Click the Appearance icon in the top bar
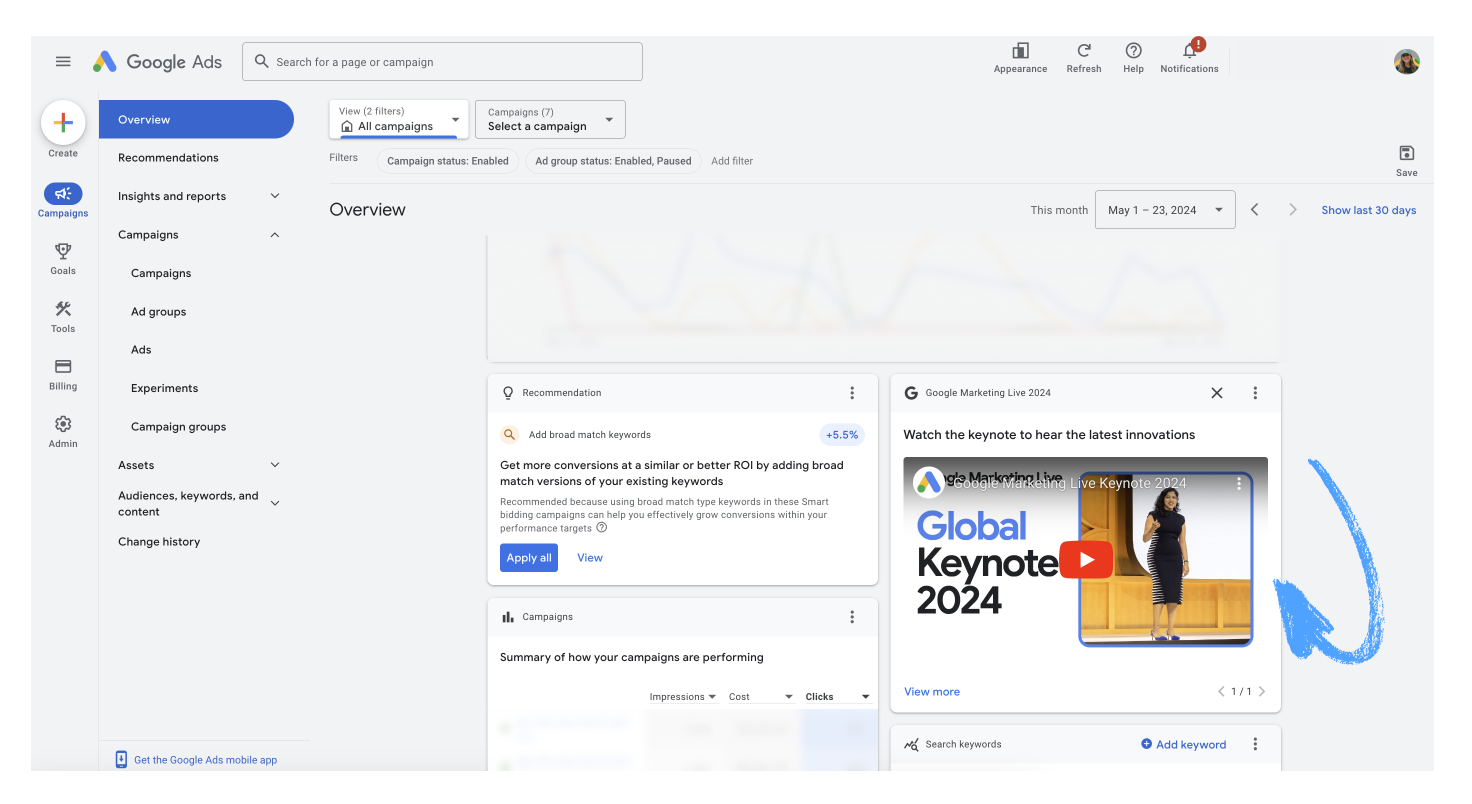The height and width of the screenshot is (804, 1472). tap(1020, 57)
